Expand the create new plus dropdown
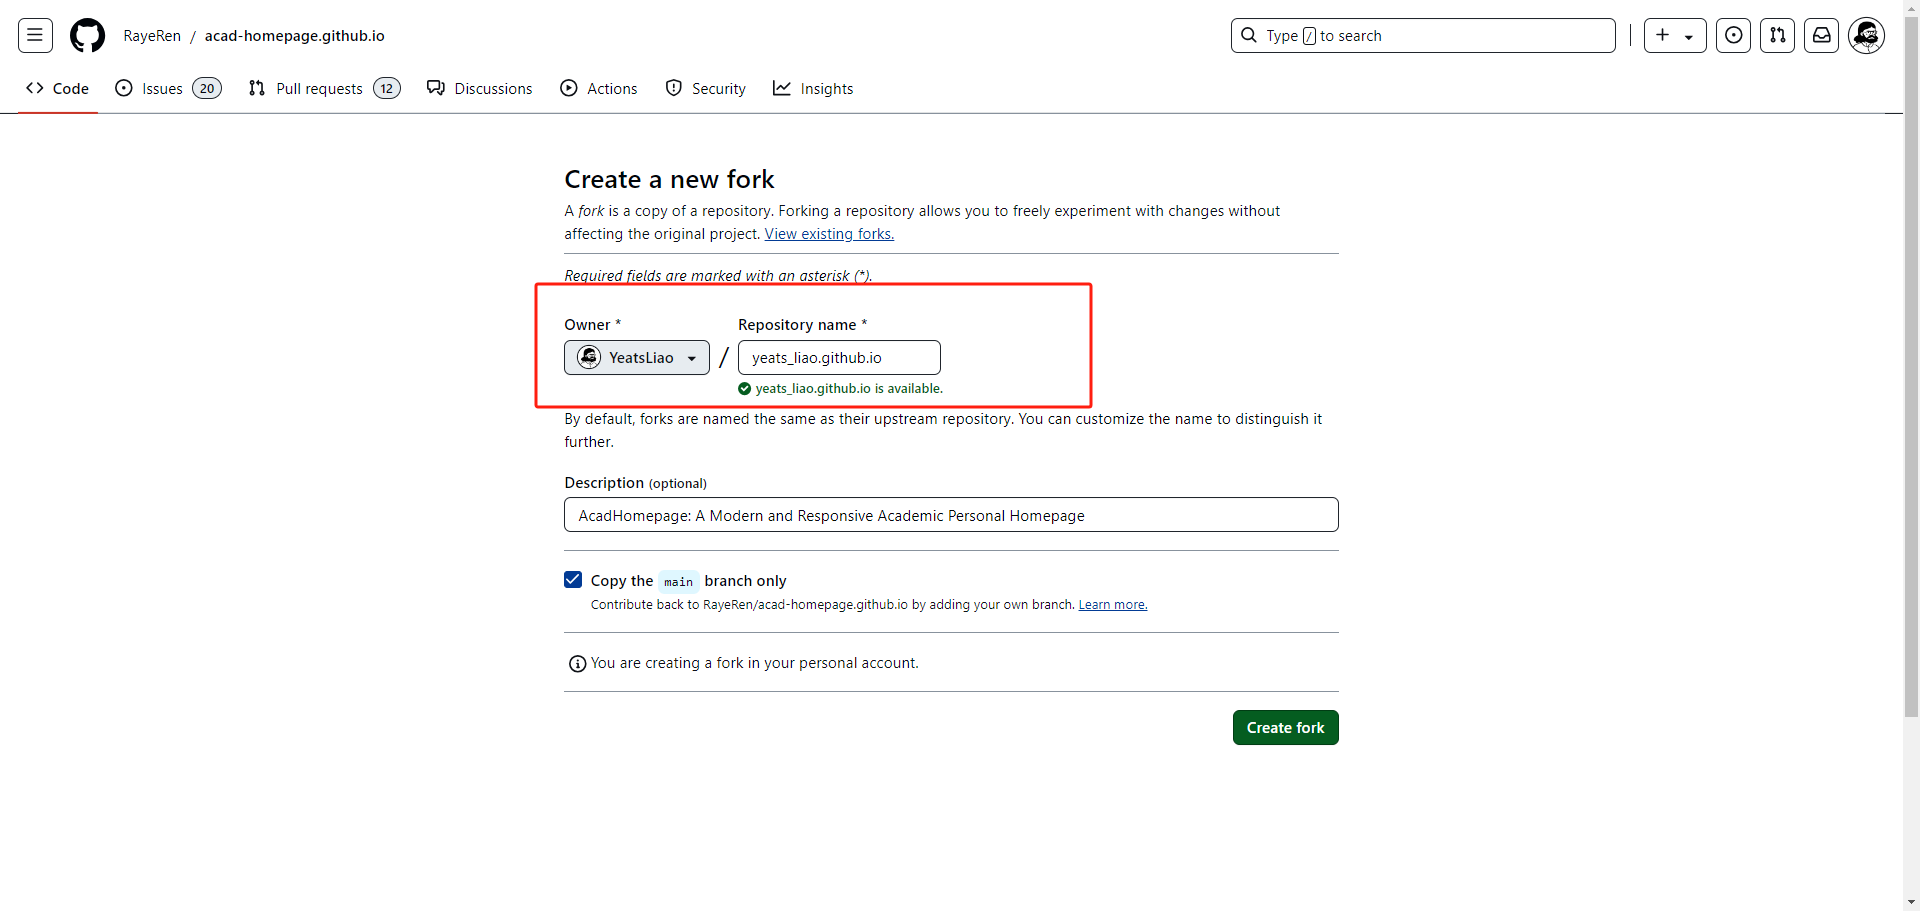This screenshot has width=1920, height=911. tap(1675, 36)
